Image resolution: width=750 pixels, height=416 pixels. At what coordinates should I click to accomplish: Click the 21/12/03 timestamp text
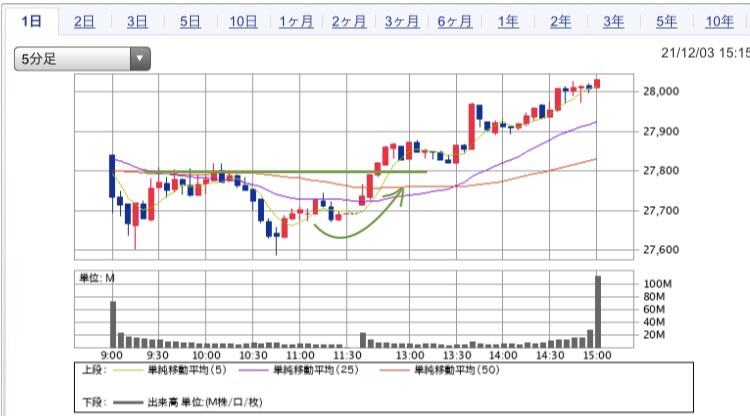tap(705, 53)
